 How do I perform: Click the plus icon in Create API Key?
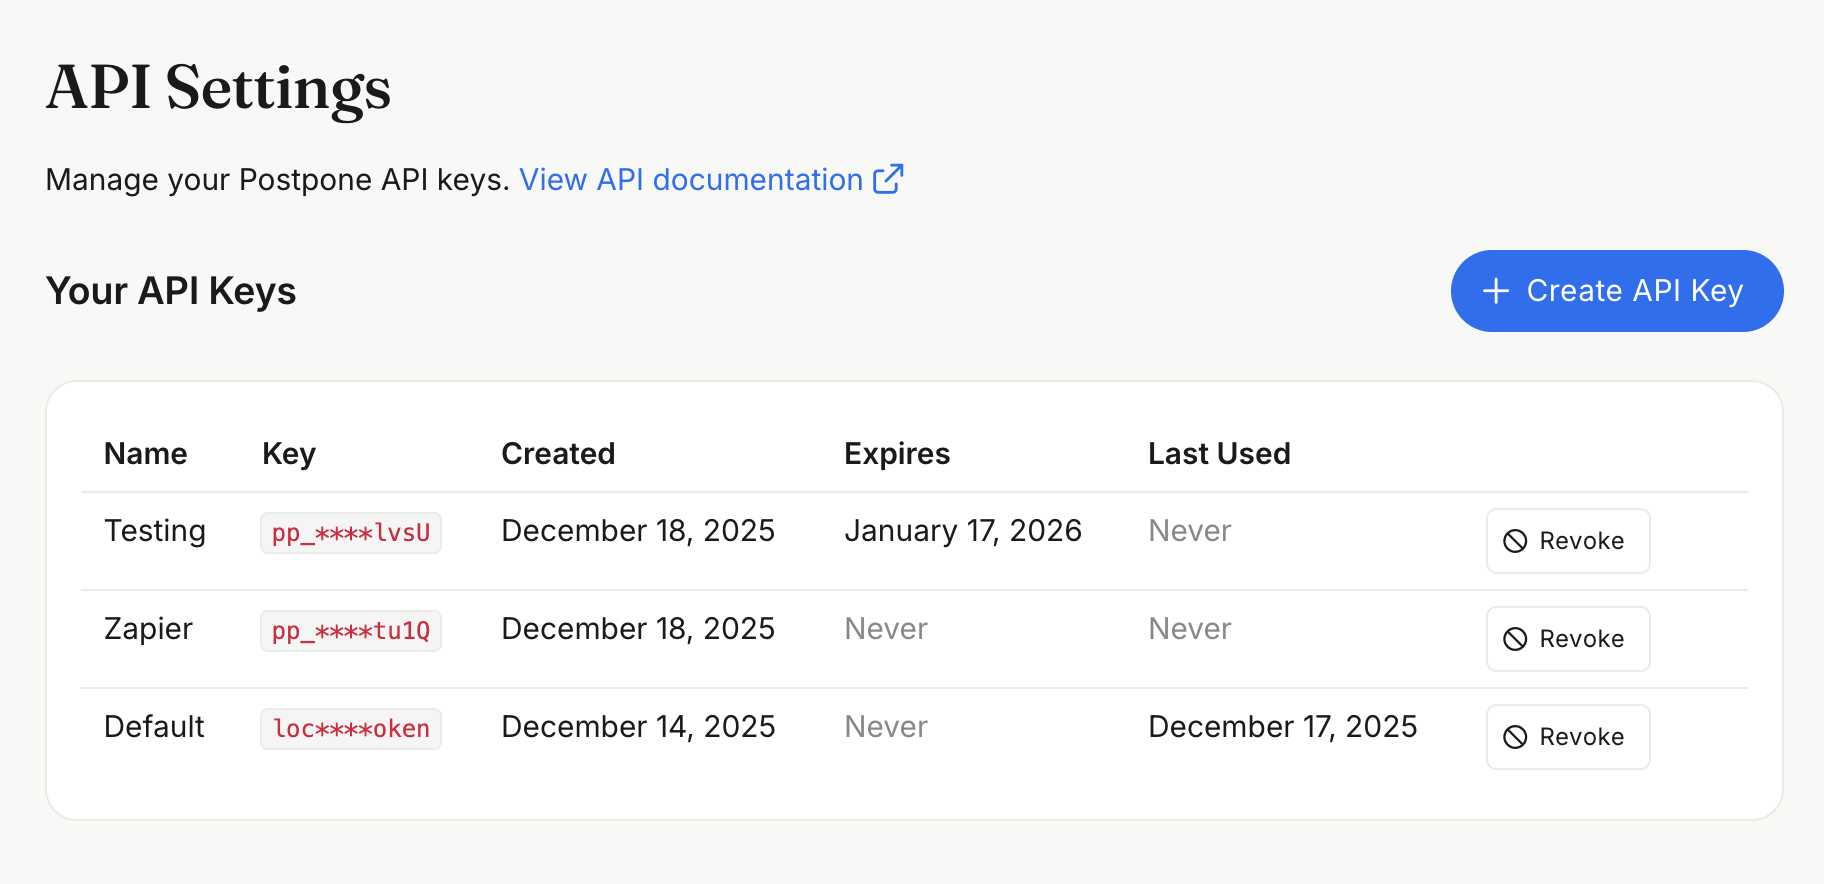click(1495, 291)
